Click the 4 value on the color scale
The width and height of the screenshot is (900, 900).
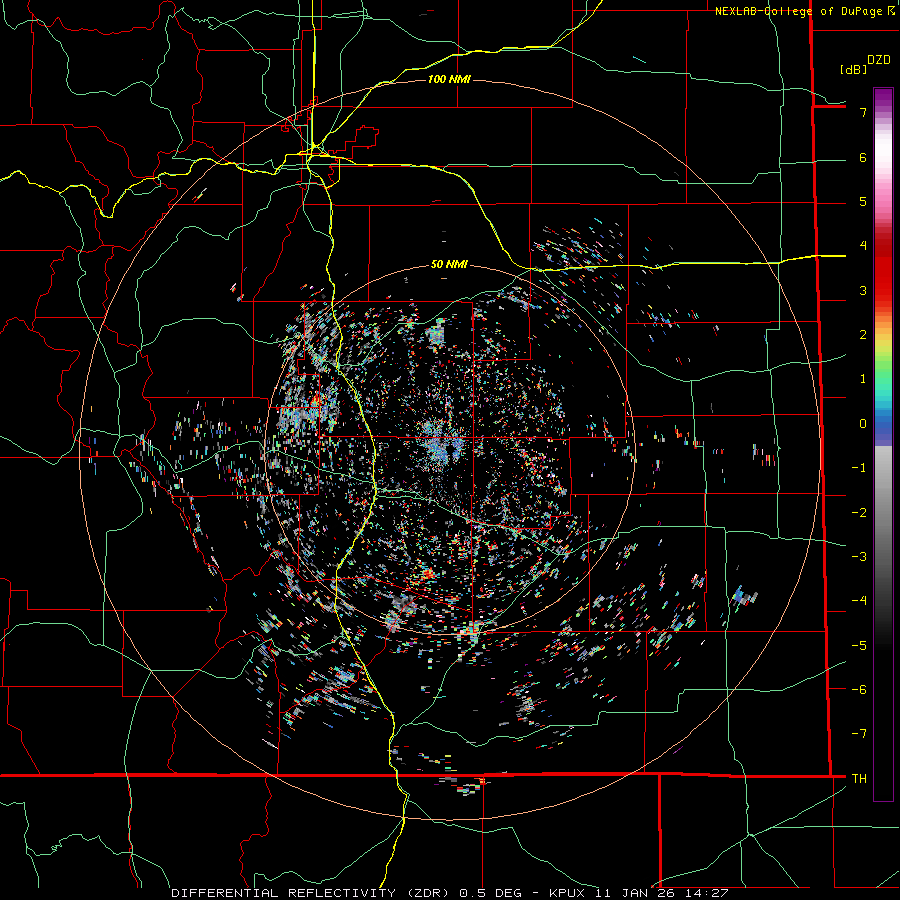click(x=863, y=246)
